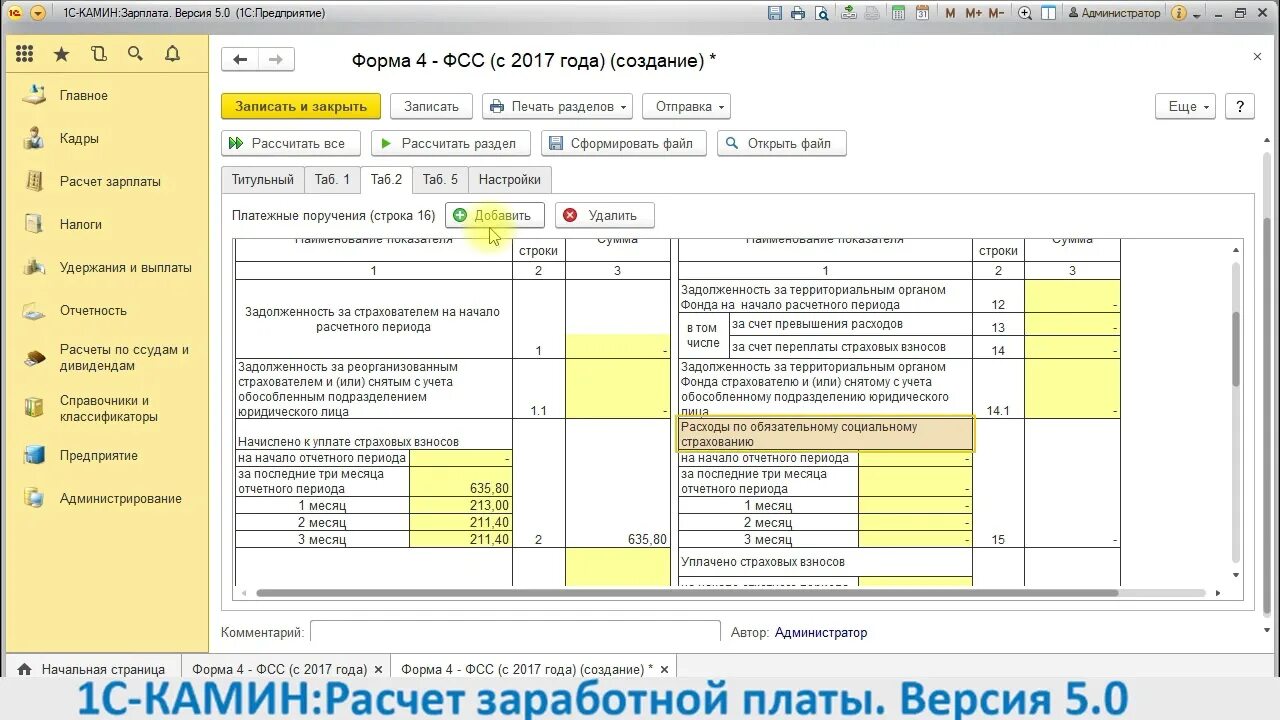
Task: Click the help question mark button
Action: [x=1240, y=106]
